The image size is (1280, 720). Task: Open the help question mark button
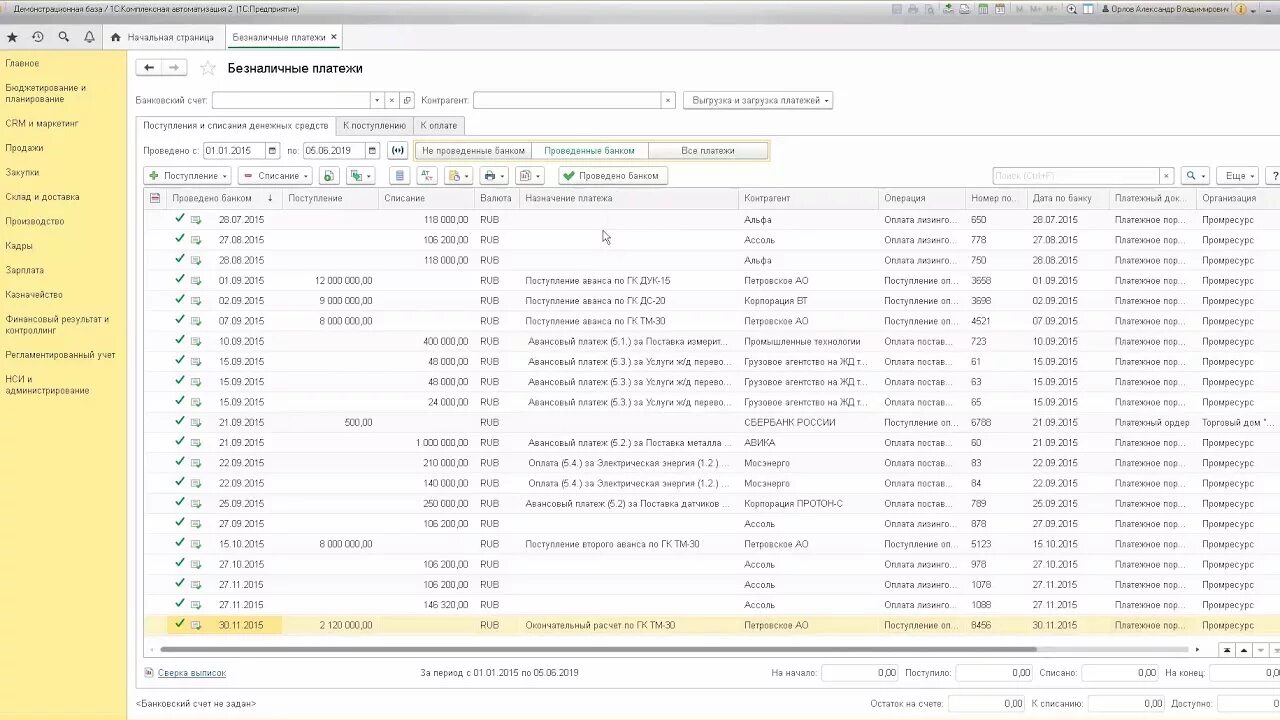(x=1274, y=176)
